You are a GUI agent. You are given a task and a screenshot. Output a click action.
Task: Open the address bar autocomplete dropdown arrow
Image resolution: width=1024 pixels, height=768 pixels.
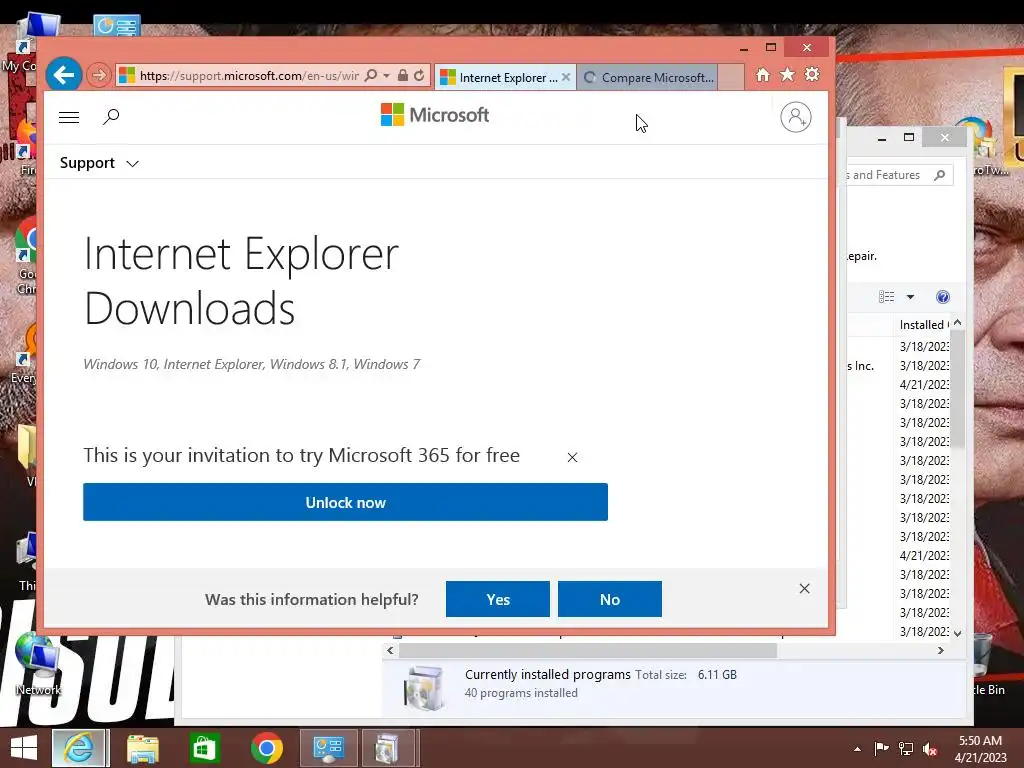click(x=386, y=76)
